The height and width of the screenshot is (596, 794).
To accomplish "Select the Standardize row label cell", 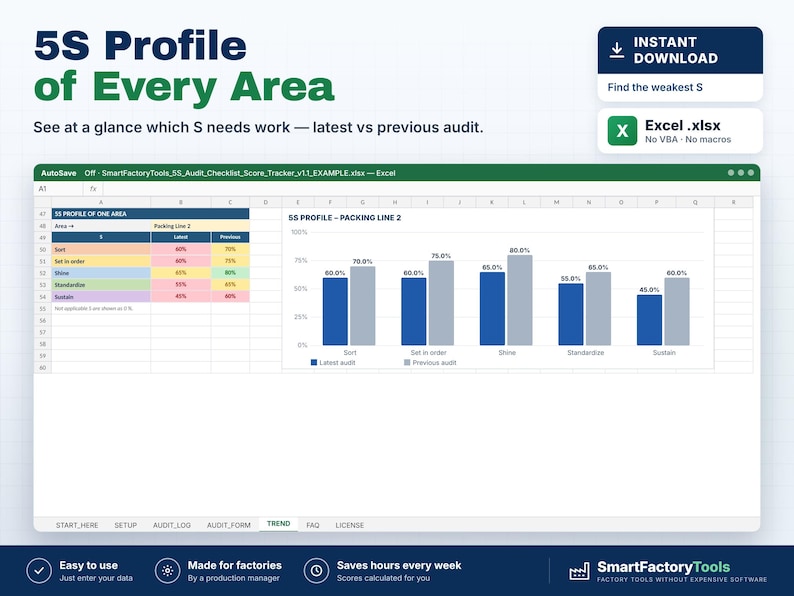I will (101, 285).
